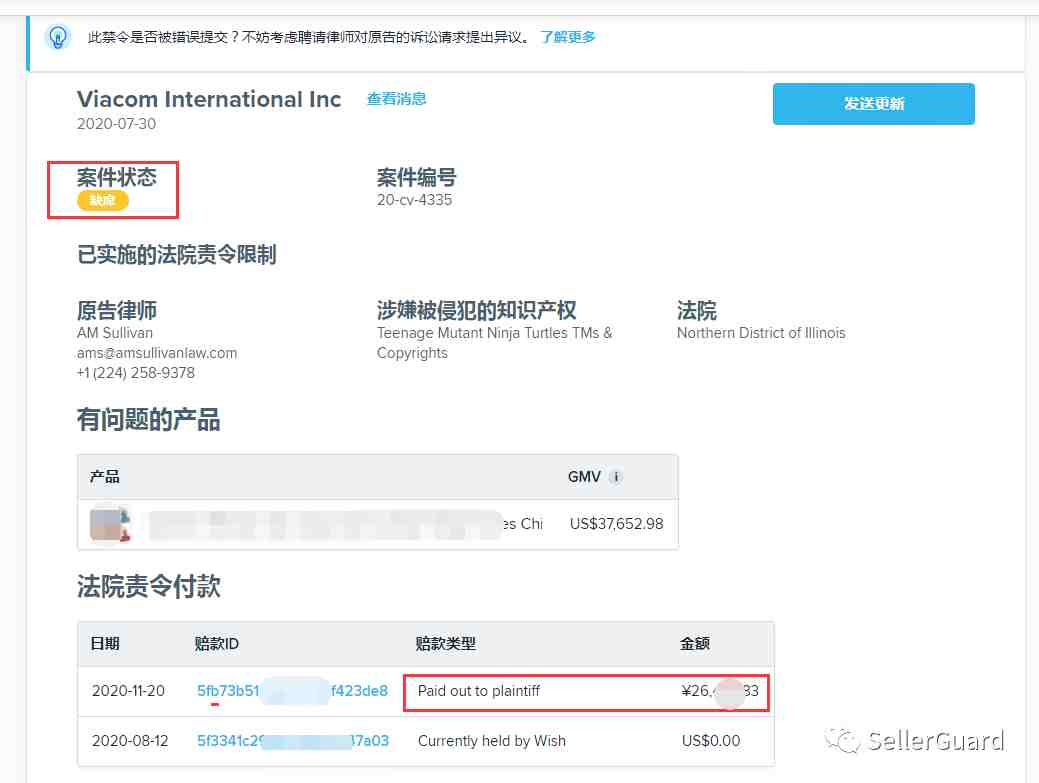
Task: Click the Viacom International Inc heading
Action: (x=209, y=99)
